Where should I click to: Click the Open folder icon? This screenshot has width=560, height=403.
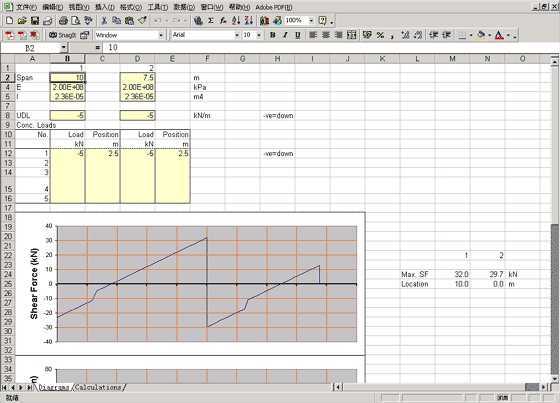[22, 21]
